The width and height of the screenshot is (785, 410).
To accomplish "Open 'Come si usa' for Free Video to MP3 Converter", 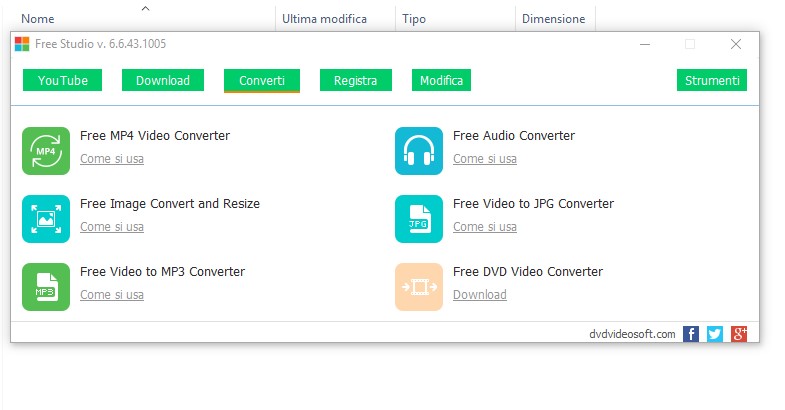I will (x=112, y=295).
